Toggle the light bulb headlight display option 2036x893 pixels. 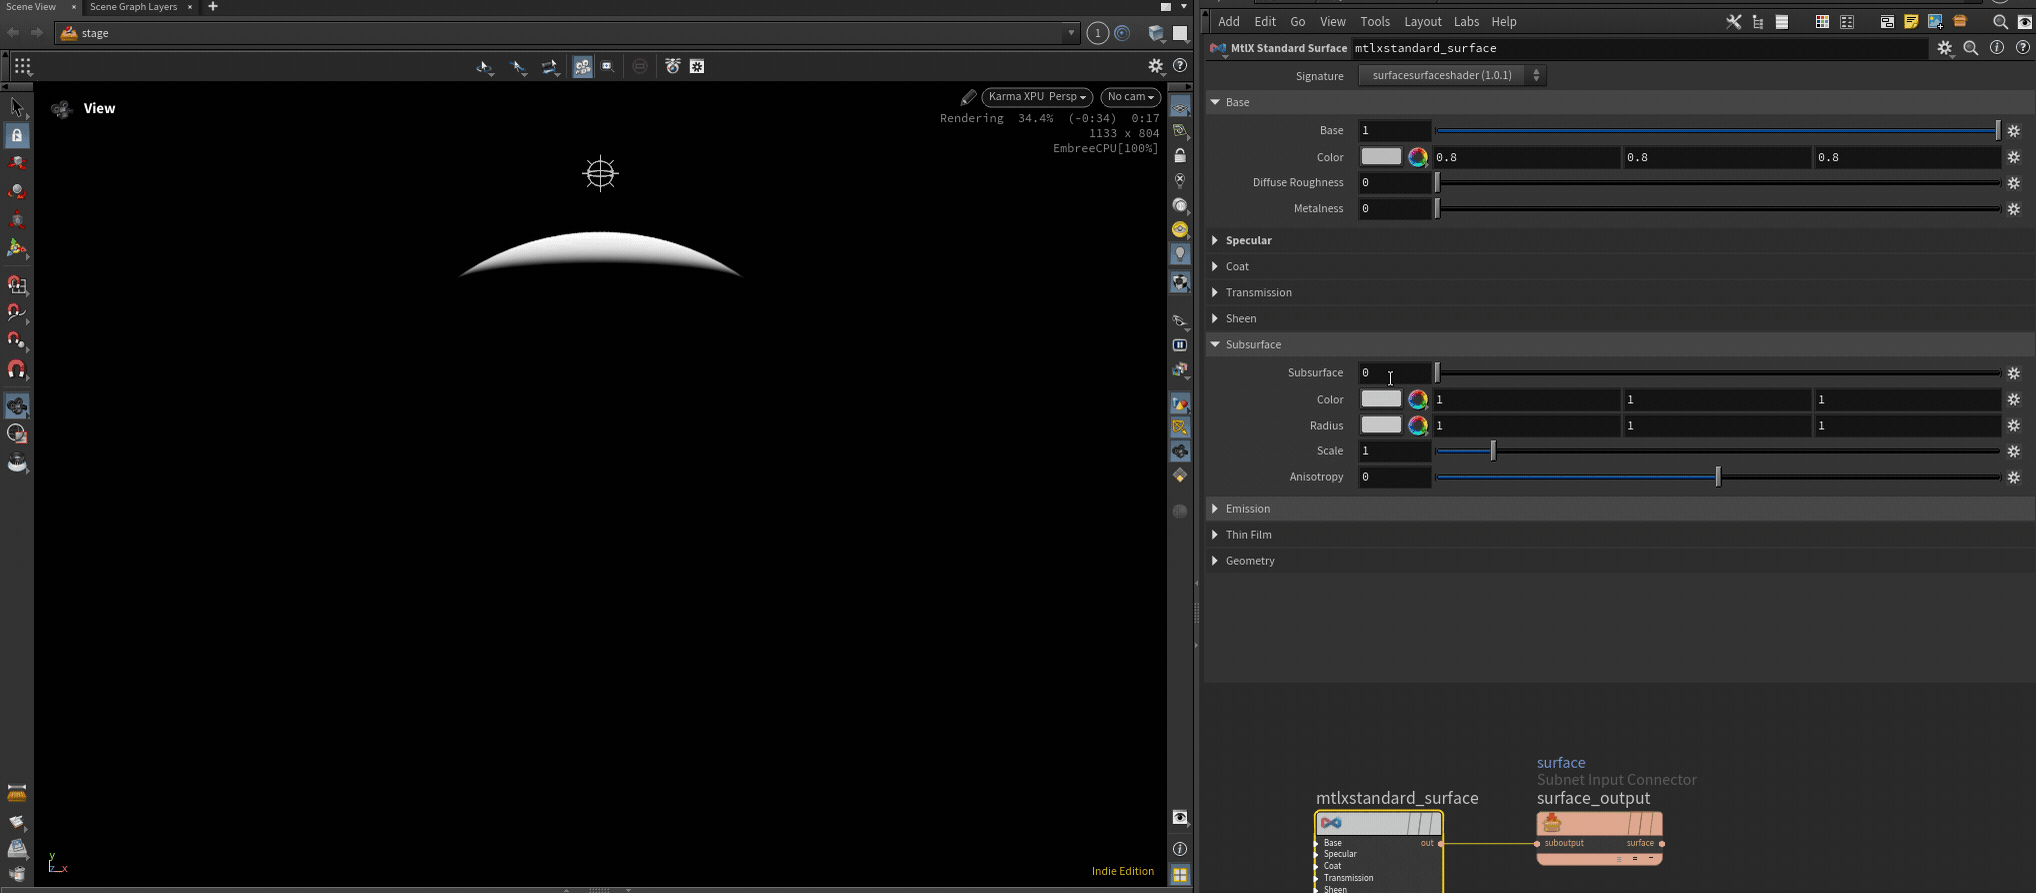1180,254
